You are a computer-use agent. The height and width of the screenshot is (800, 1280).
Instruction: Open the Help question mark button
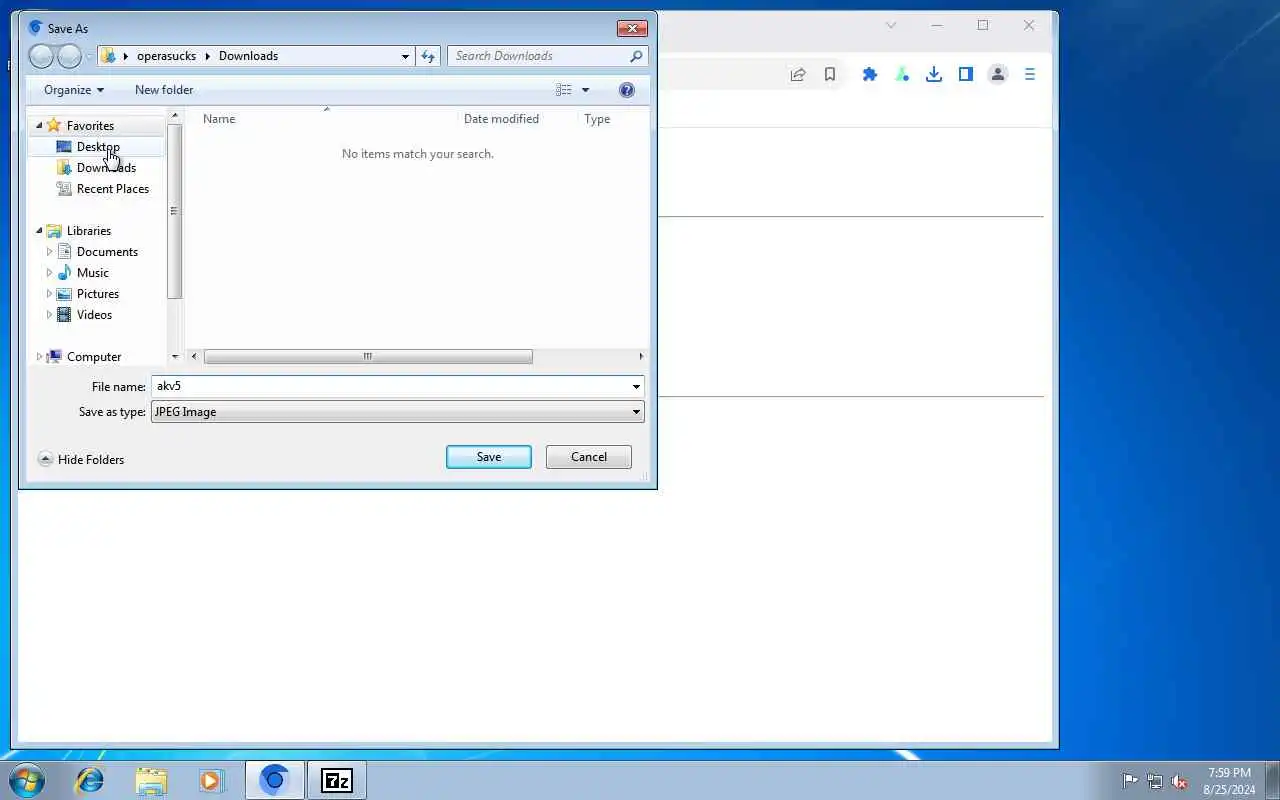(627, 90)
